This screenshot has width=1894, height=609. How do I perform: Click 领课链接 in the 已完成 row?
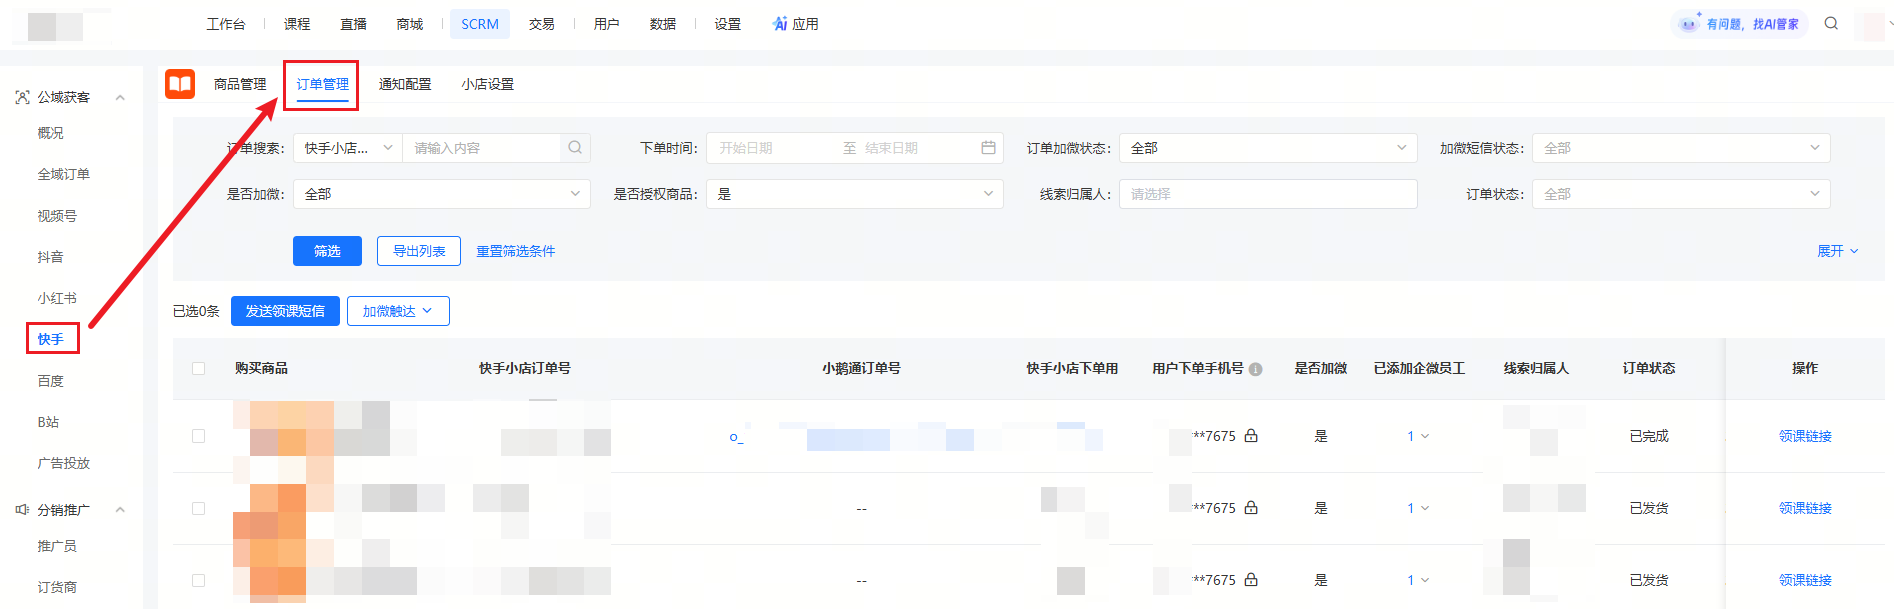pyautogui.click(x=1805, y=436)
